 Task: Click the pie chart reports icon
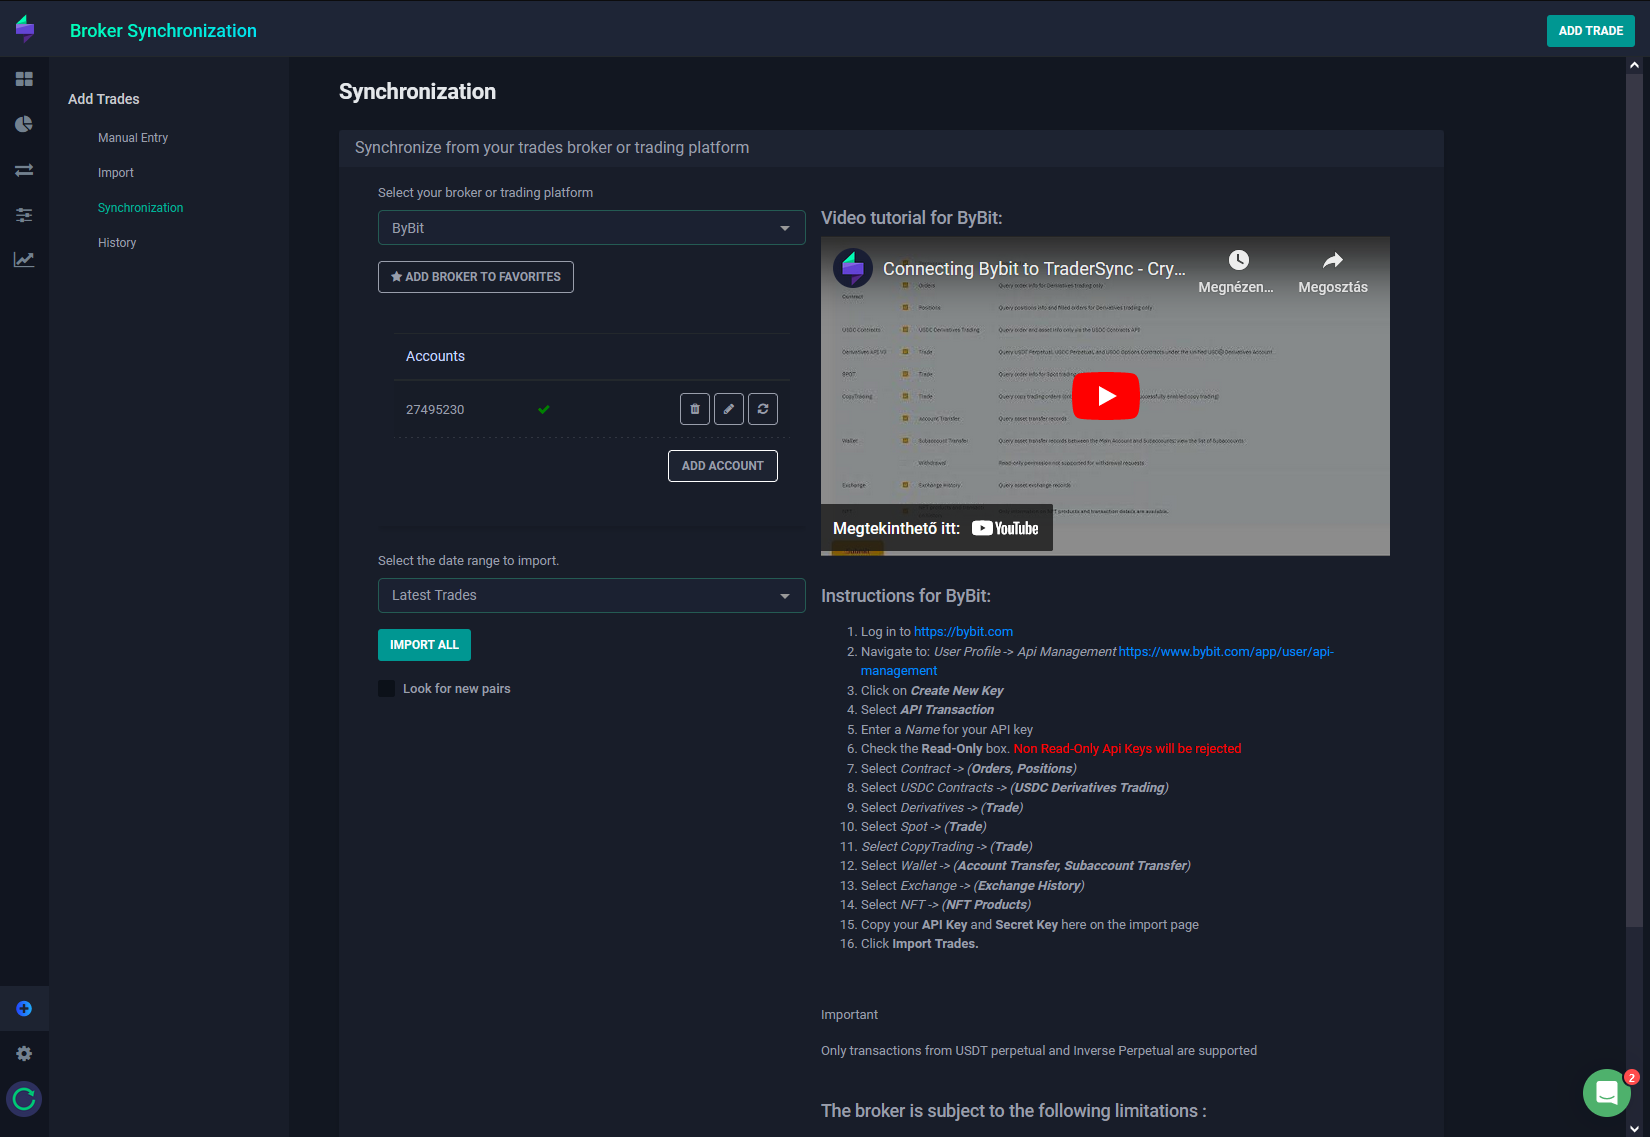pos(24,124)
